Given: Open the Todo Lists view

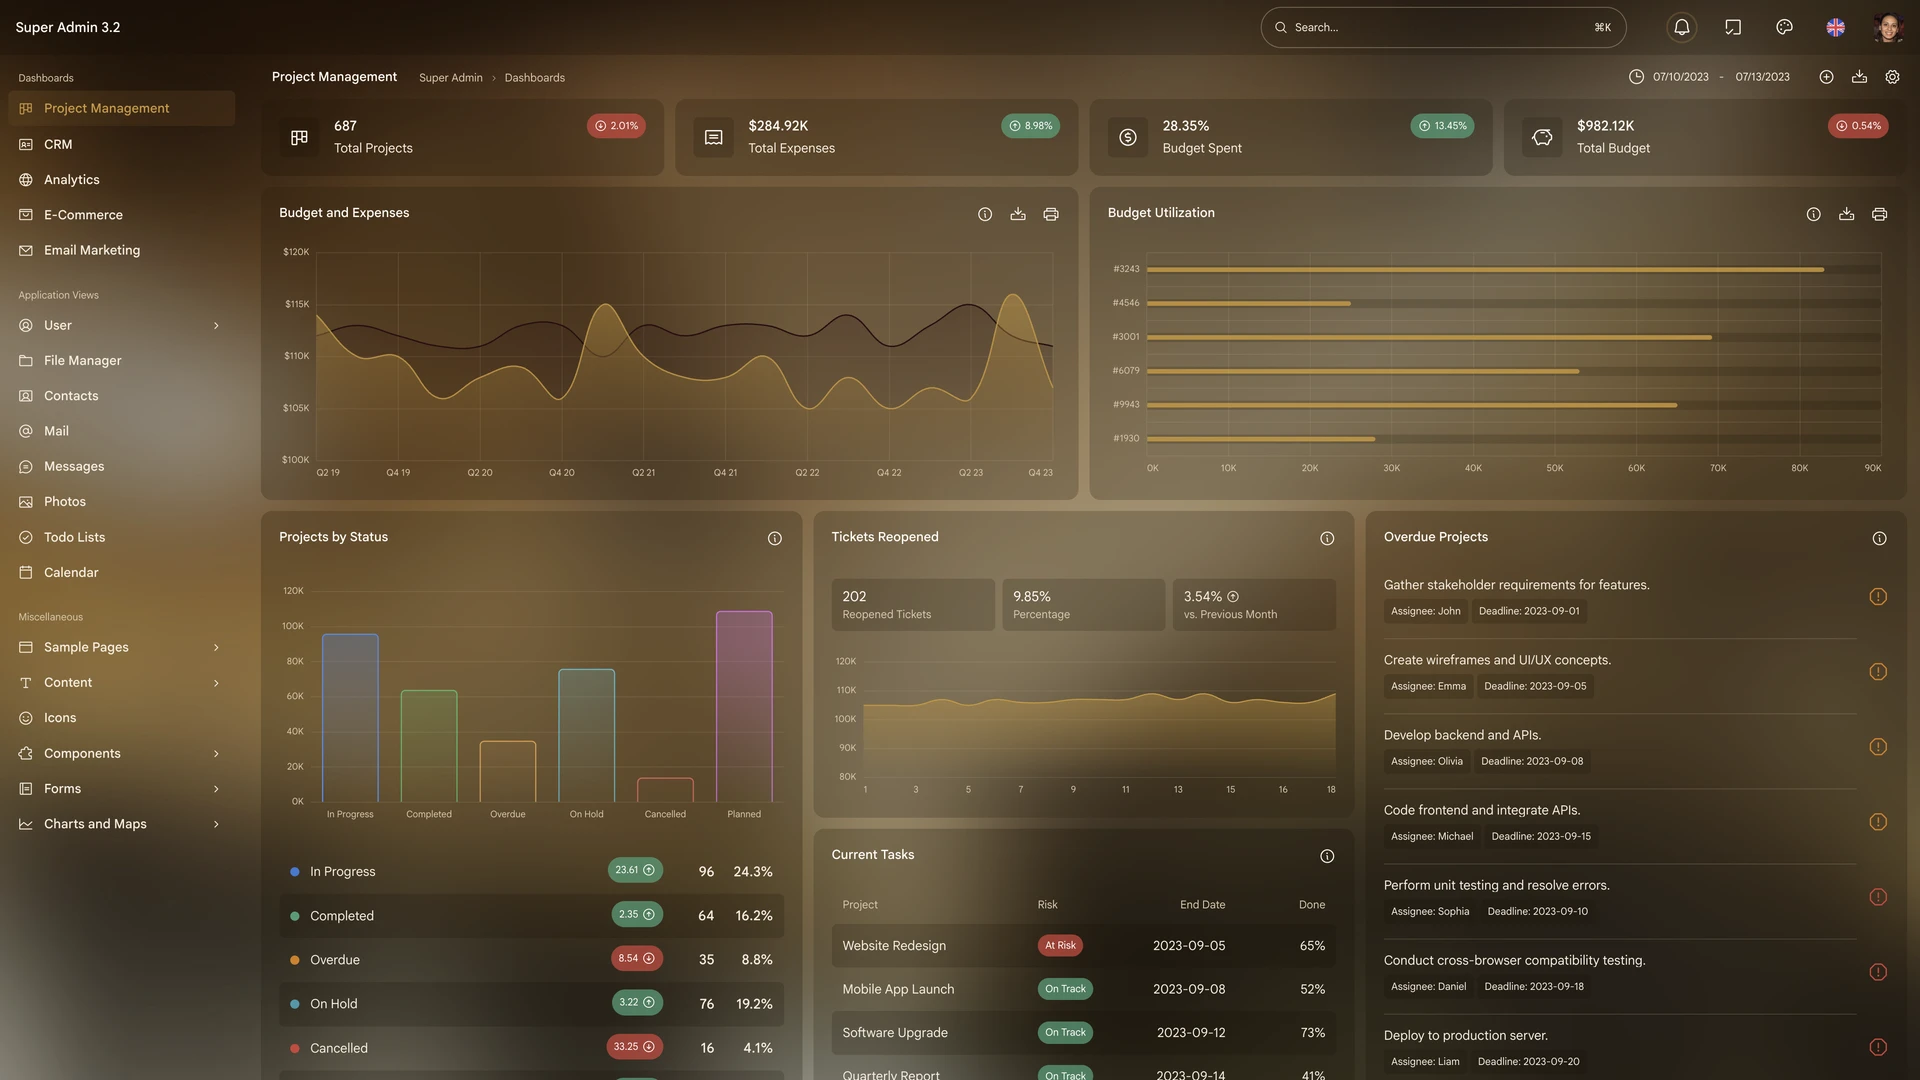Looking at the screenshot, I should coord(121,537).
